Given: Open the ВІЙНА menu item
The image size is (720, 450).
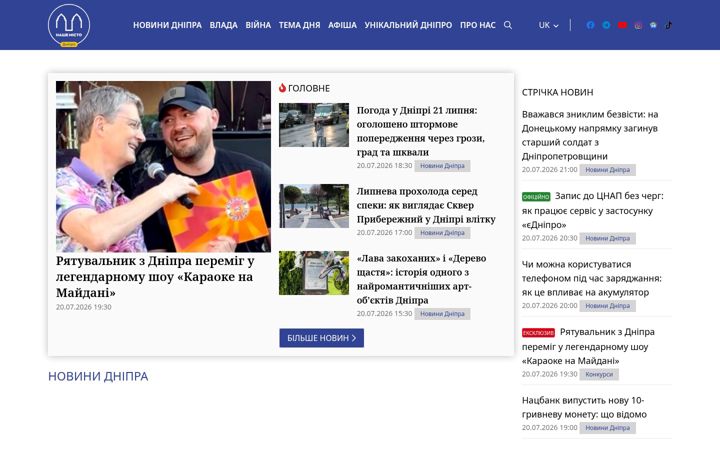Looking at the screenshot, I should click(258, 25).
